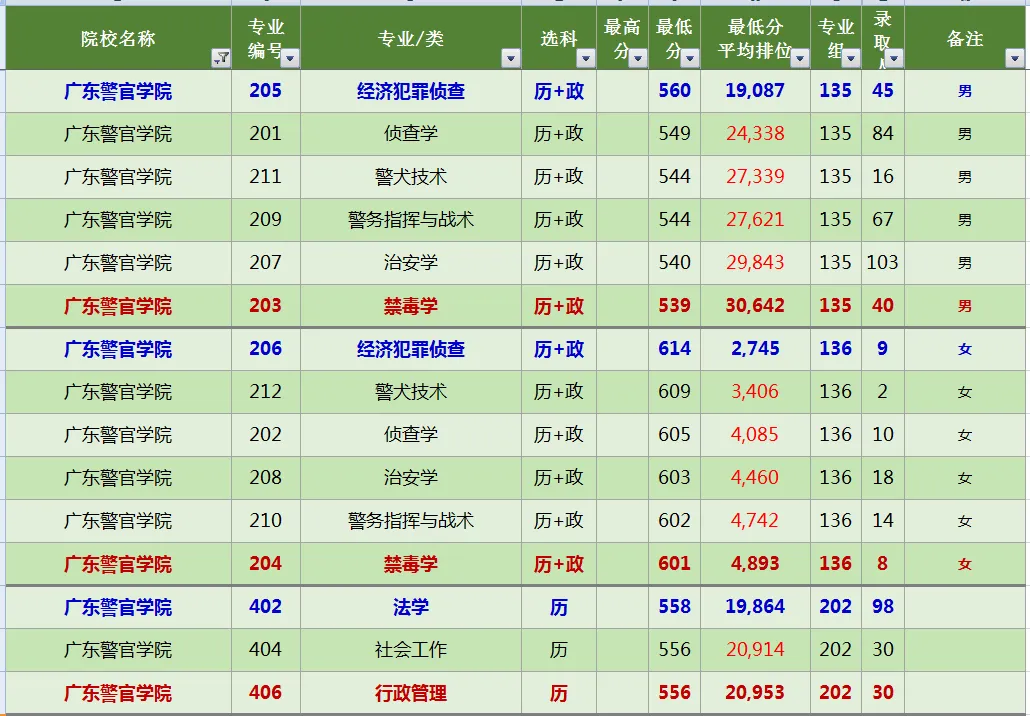Screen dimensions: 1030x716
Task: Click the 禁毒学 cell in row 203
Action: pos(411,305)
